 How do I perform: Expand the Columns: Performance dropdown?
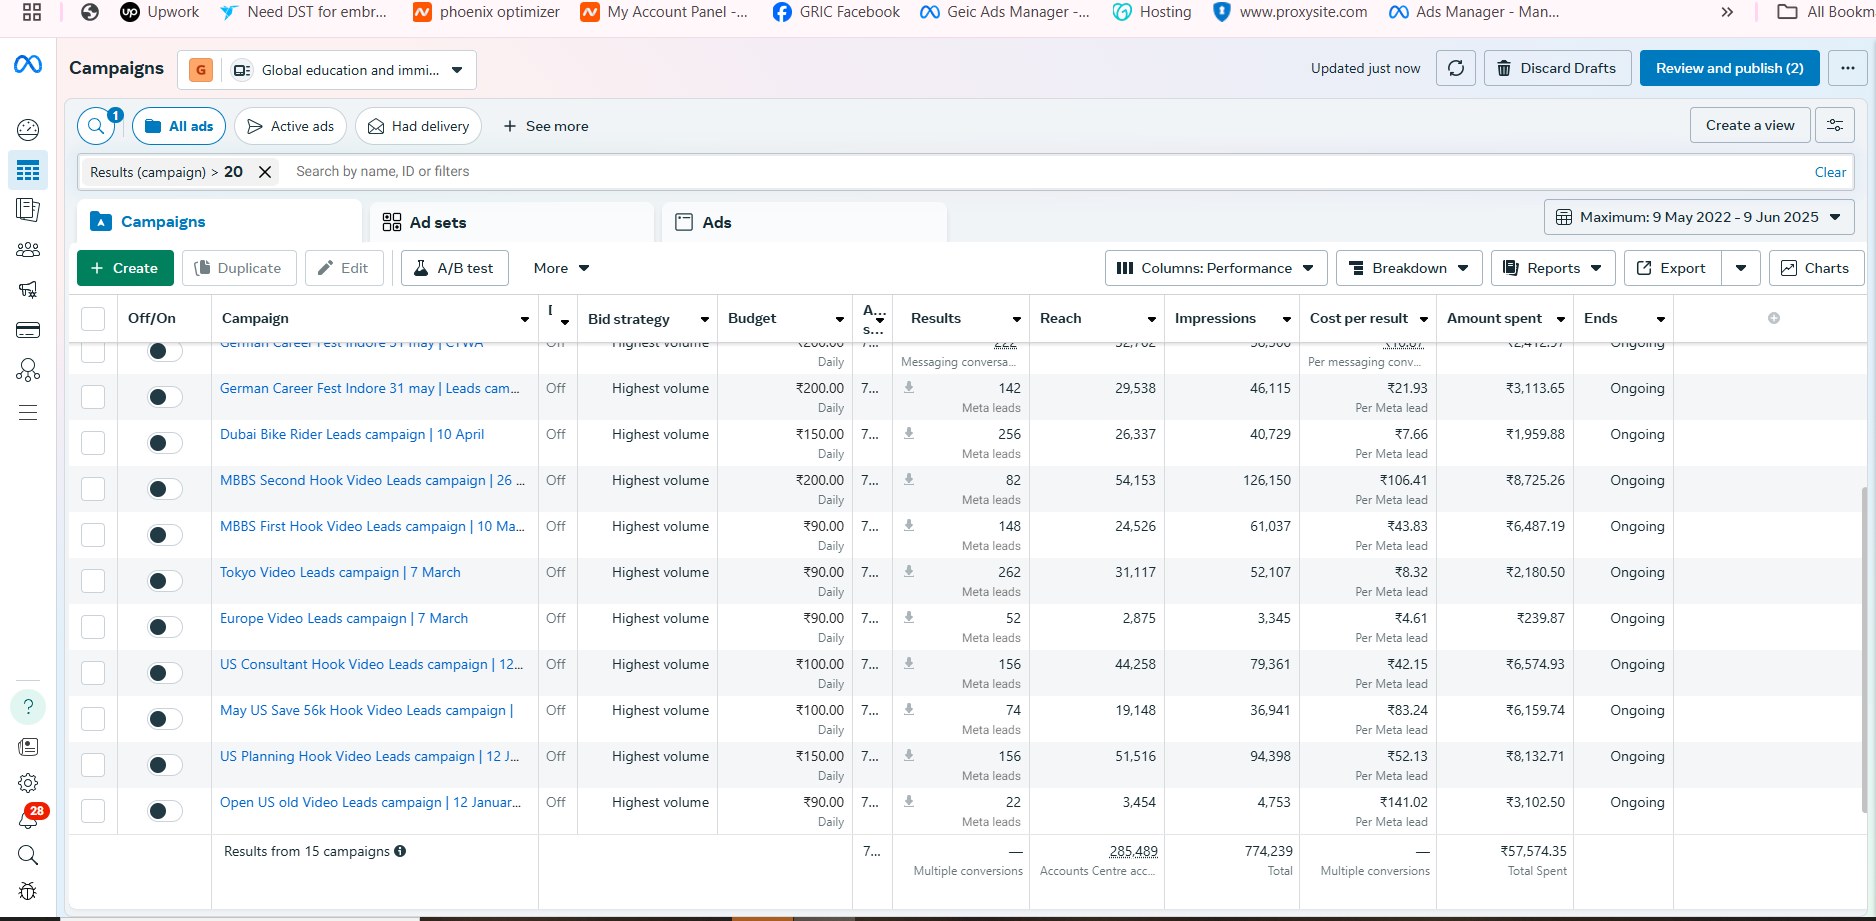(x=1216, y=268)
